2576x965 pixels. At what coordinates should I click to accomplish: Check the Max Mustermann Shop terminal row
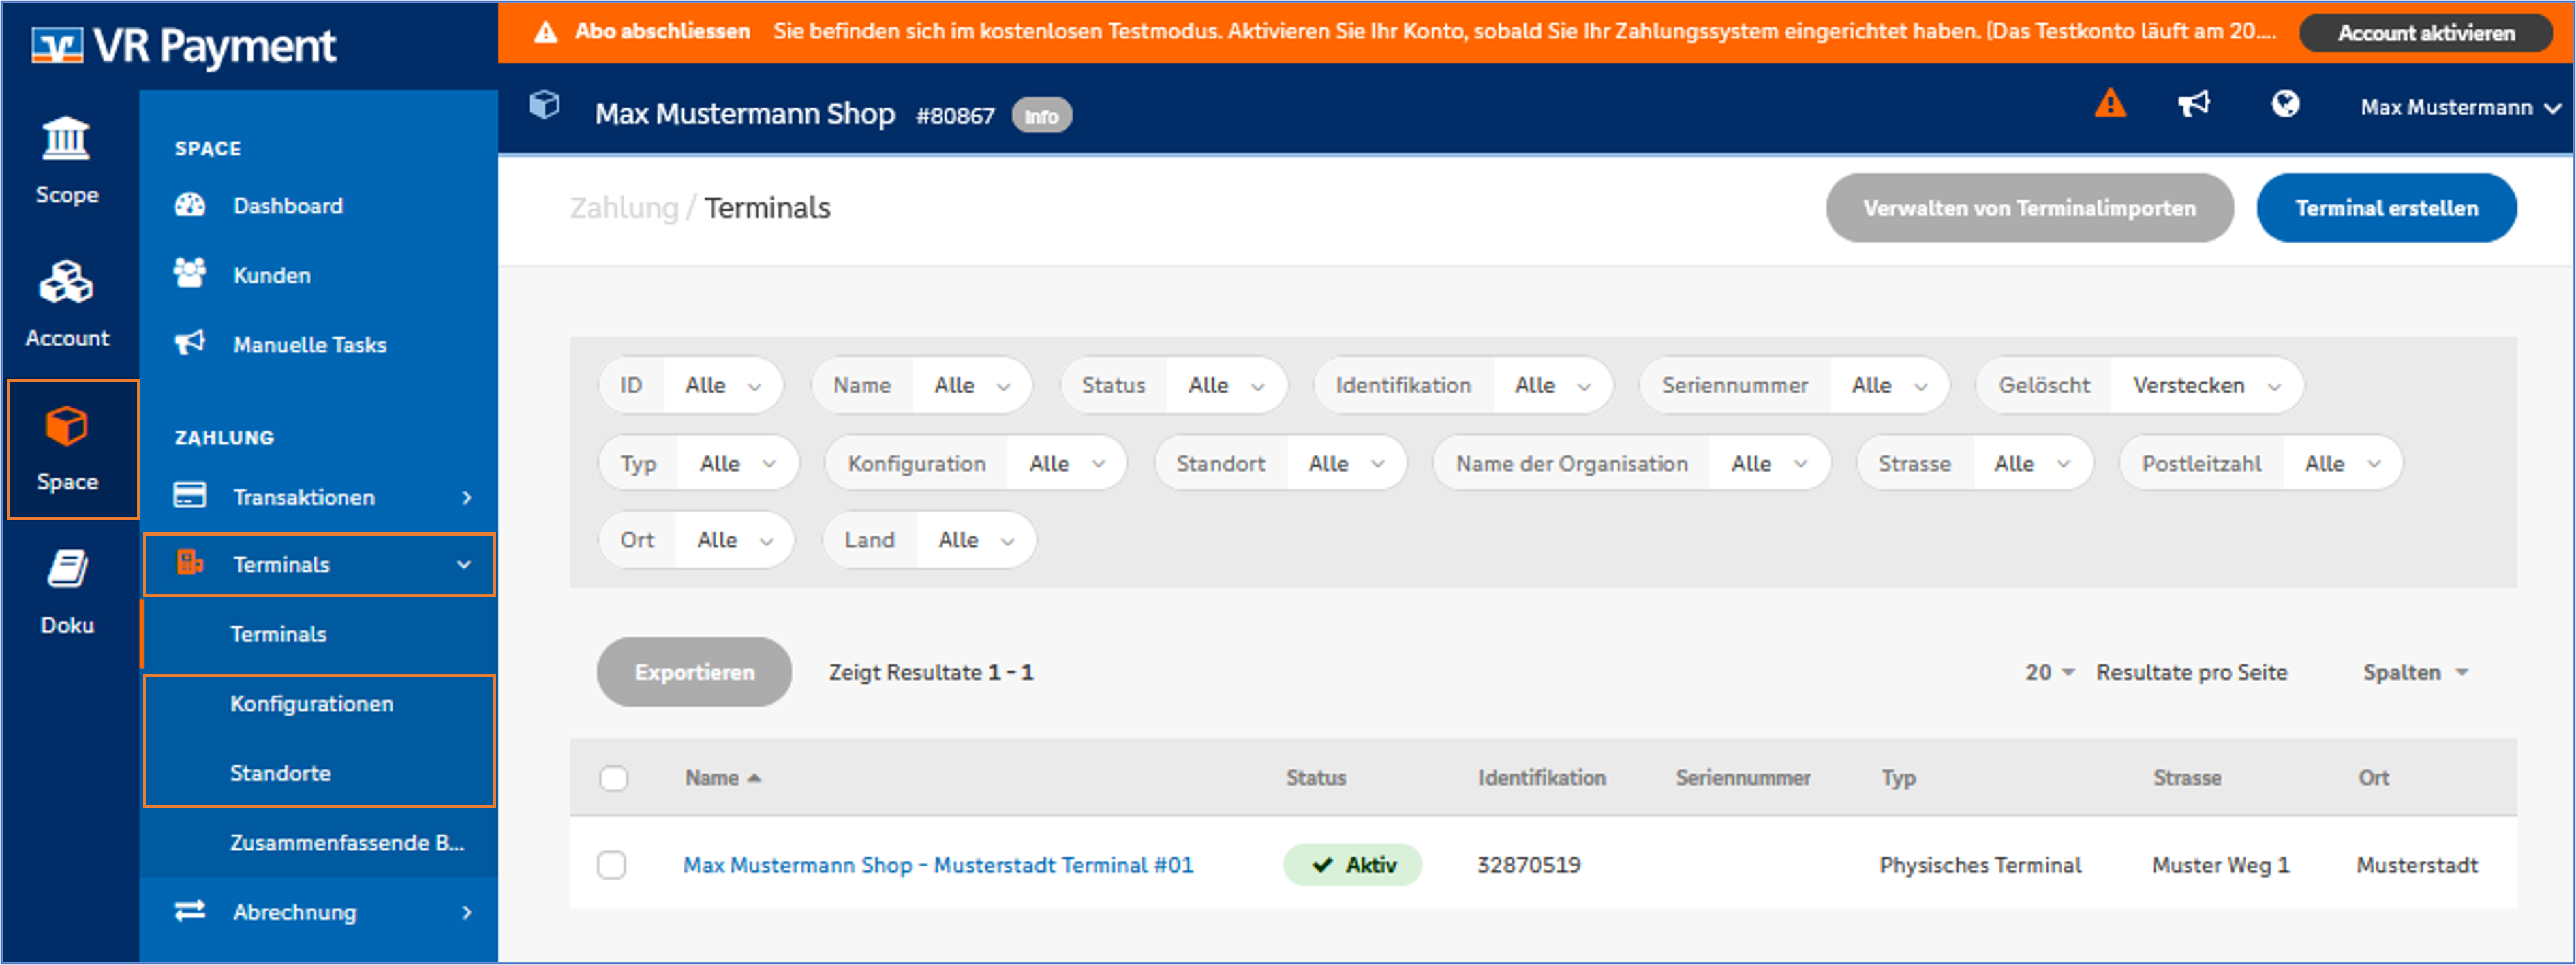612,865
